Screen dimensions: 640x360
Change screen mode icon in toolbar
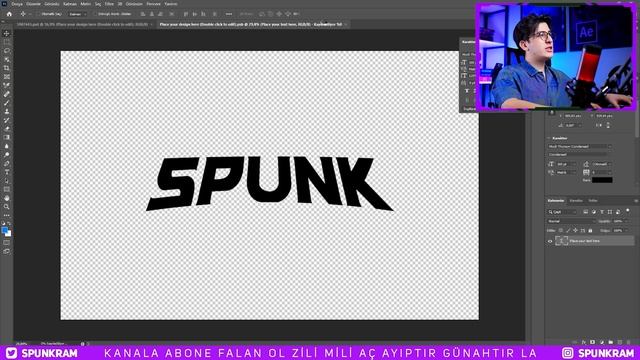[x=7, y=251]
